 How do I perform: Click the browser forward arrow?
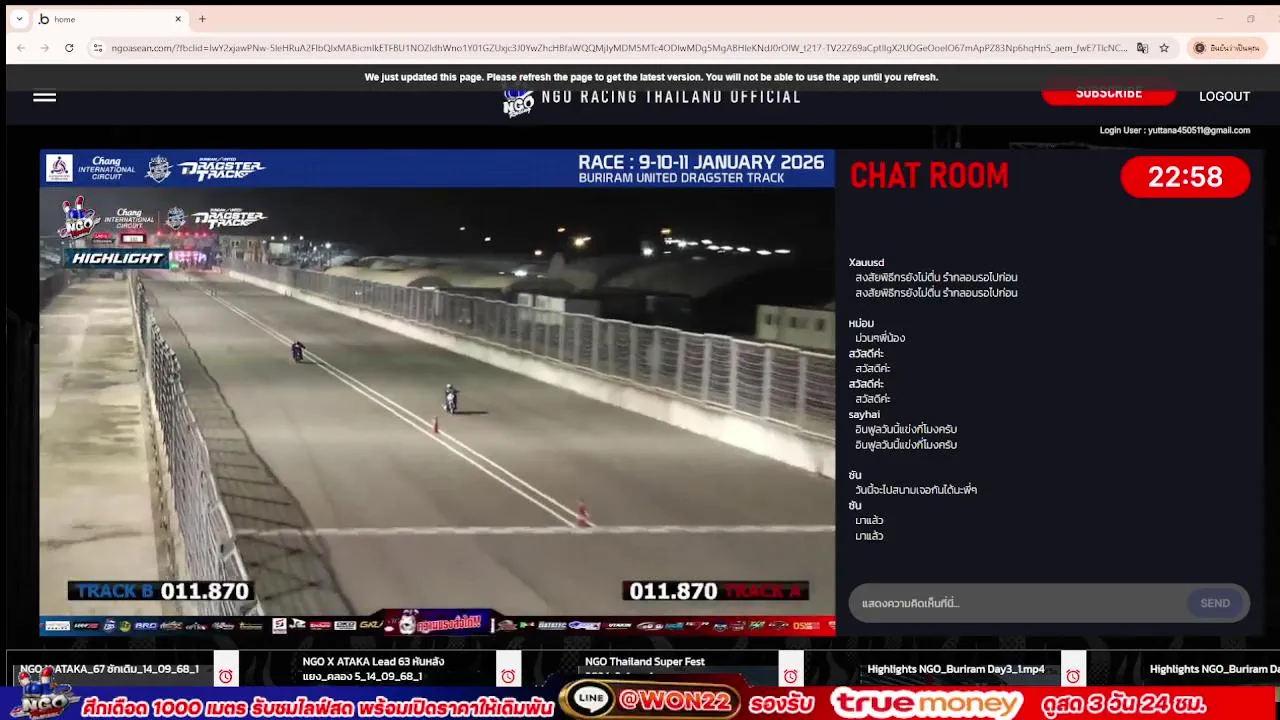[x=45, y=48]
